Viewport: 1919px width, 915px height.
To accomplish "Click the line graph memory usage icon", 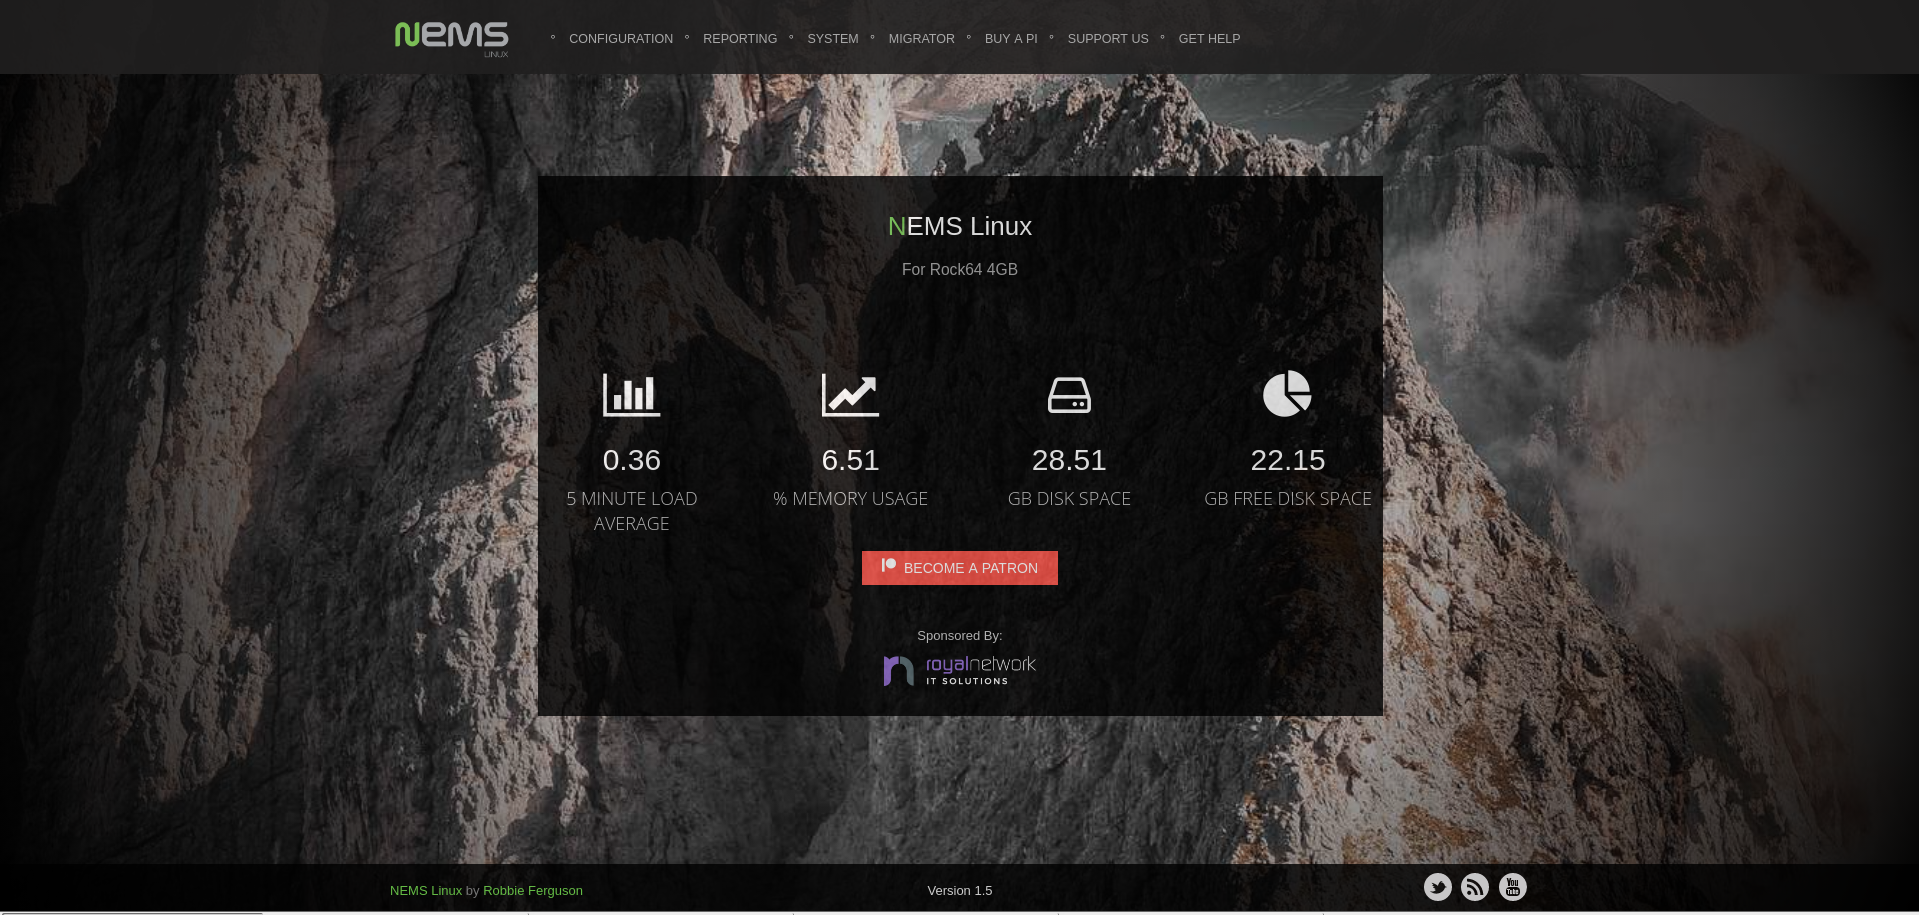I will (x=850, y=395).
